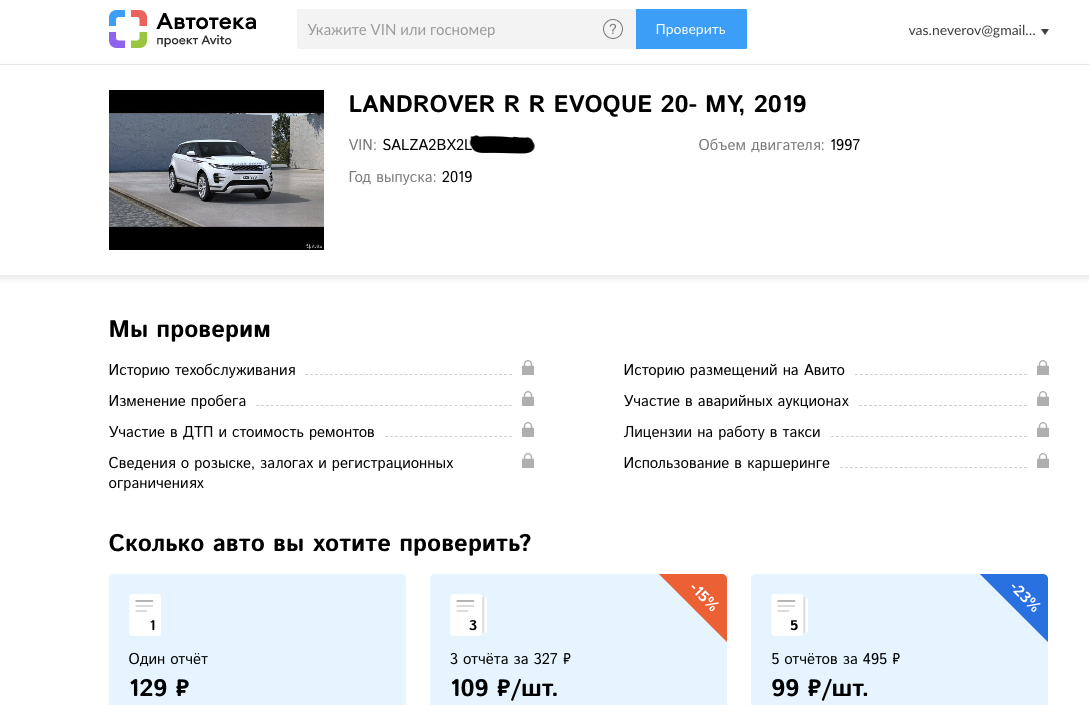The height and width of the screenshot is (705, 1089).
Task: Click the -23% discount ribbon
Action: pos(1023,597)
